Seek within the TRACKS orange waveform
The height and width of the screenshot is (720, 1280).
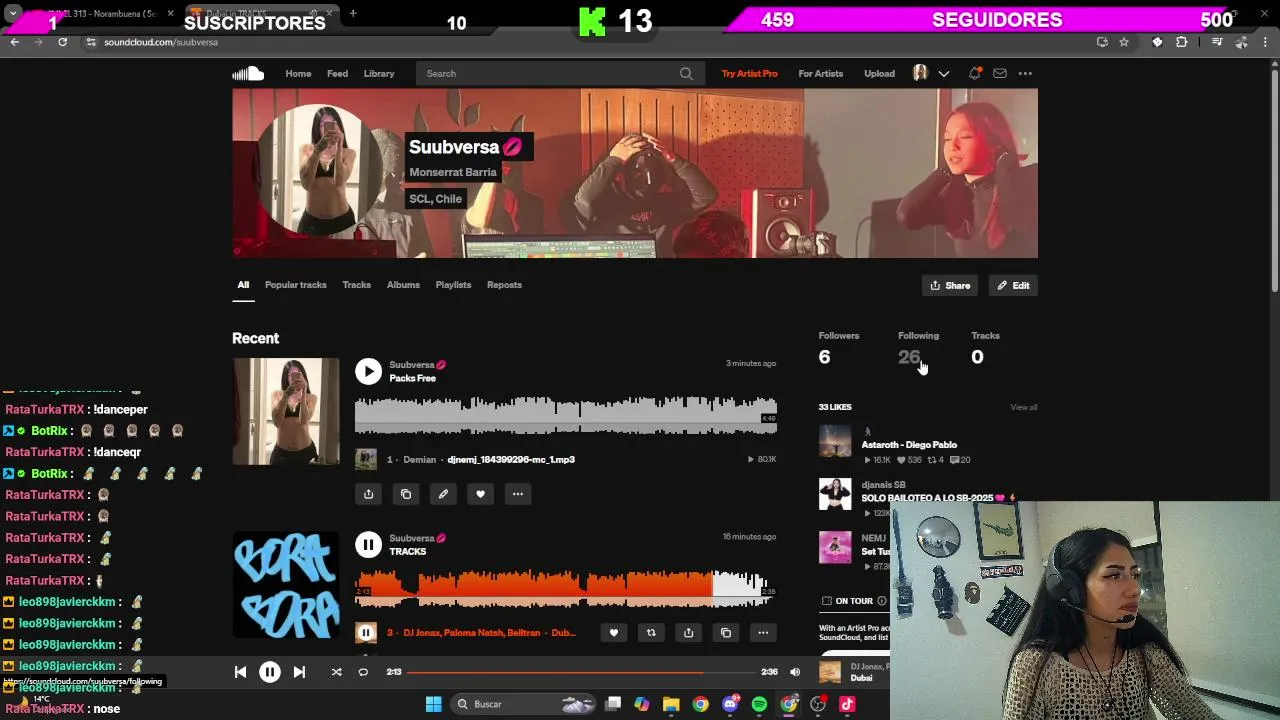pyautogui.click(x=565, y=589)
